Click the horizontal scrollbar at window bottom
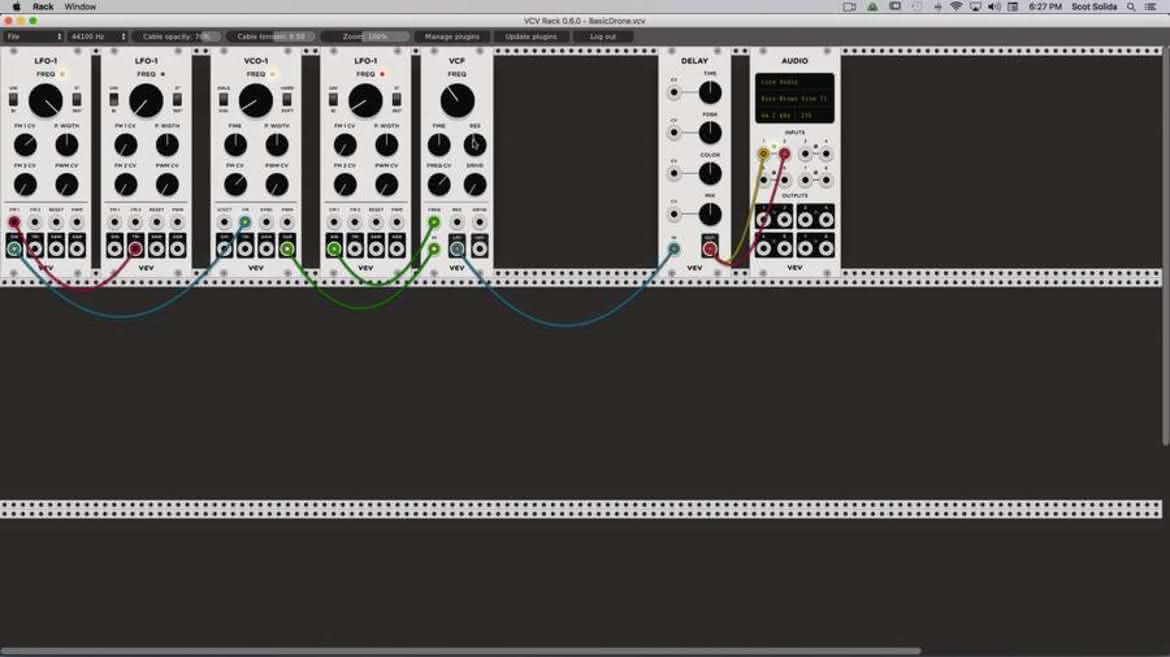The height and width of the screenshot is (657, 1170). pyautogui.click(x=460, y=651)
